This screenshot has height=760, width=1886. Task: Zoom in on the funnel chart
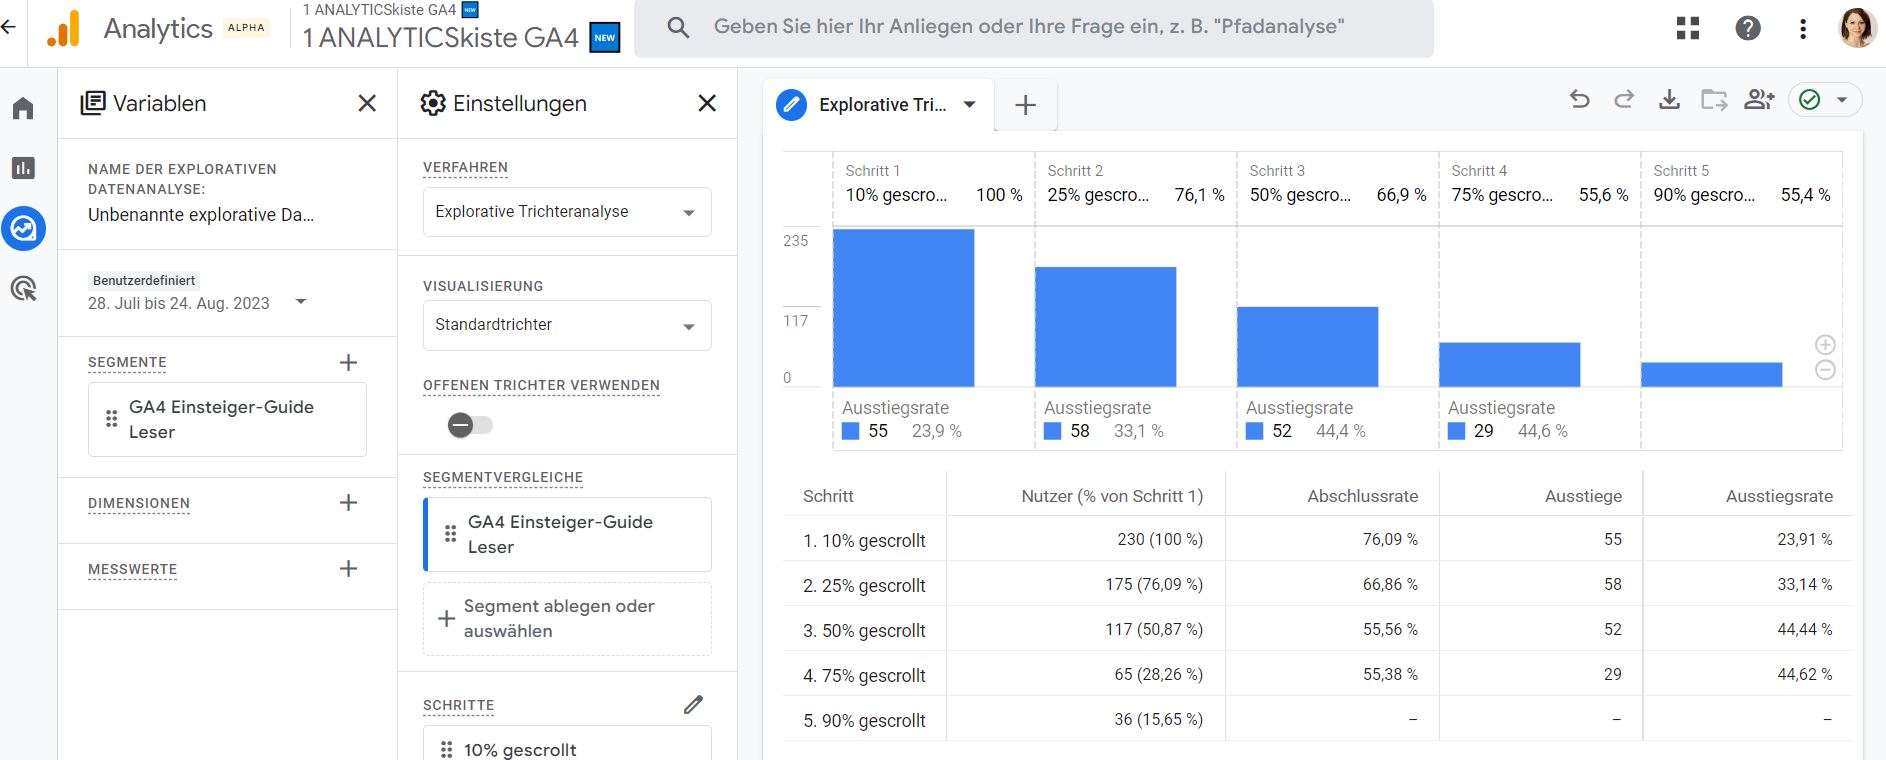point(1825,345)
